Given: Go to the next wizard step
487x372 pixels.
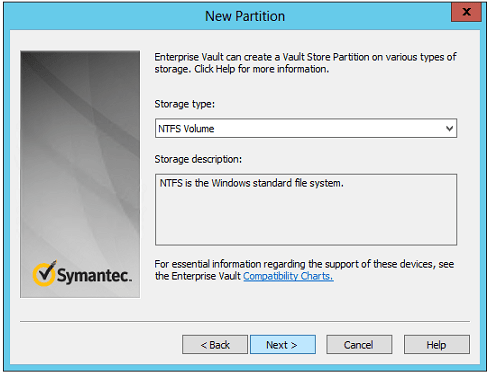Looking at the screenshot, I should point(283,345).
